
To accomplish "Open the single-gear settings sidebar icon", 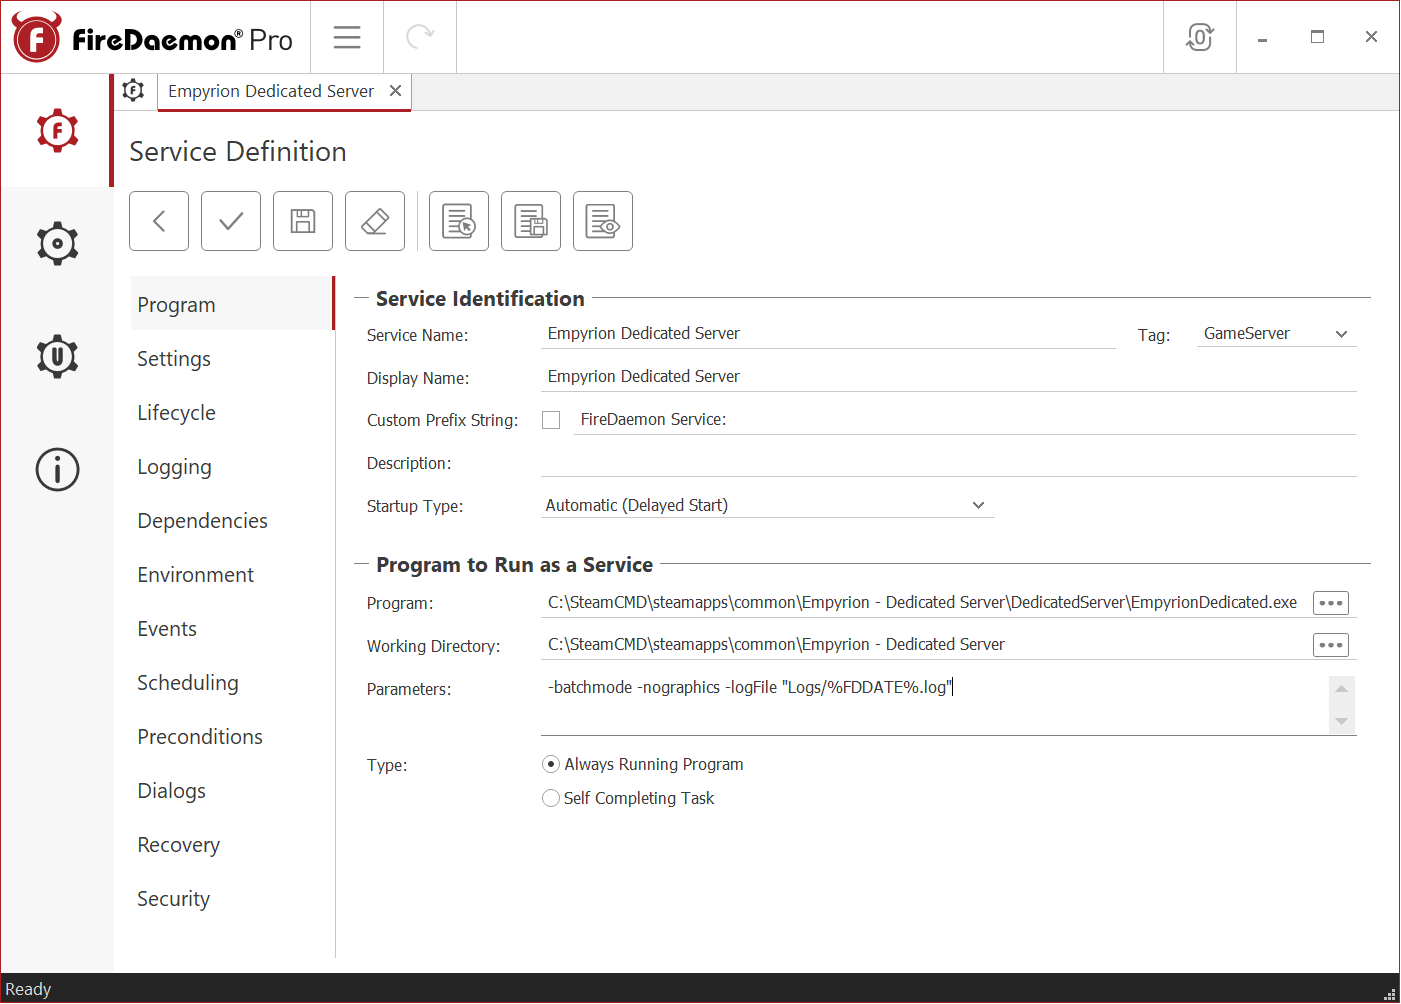I will point(57,243).
